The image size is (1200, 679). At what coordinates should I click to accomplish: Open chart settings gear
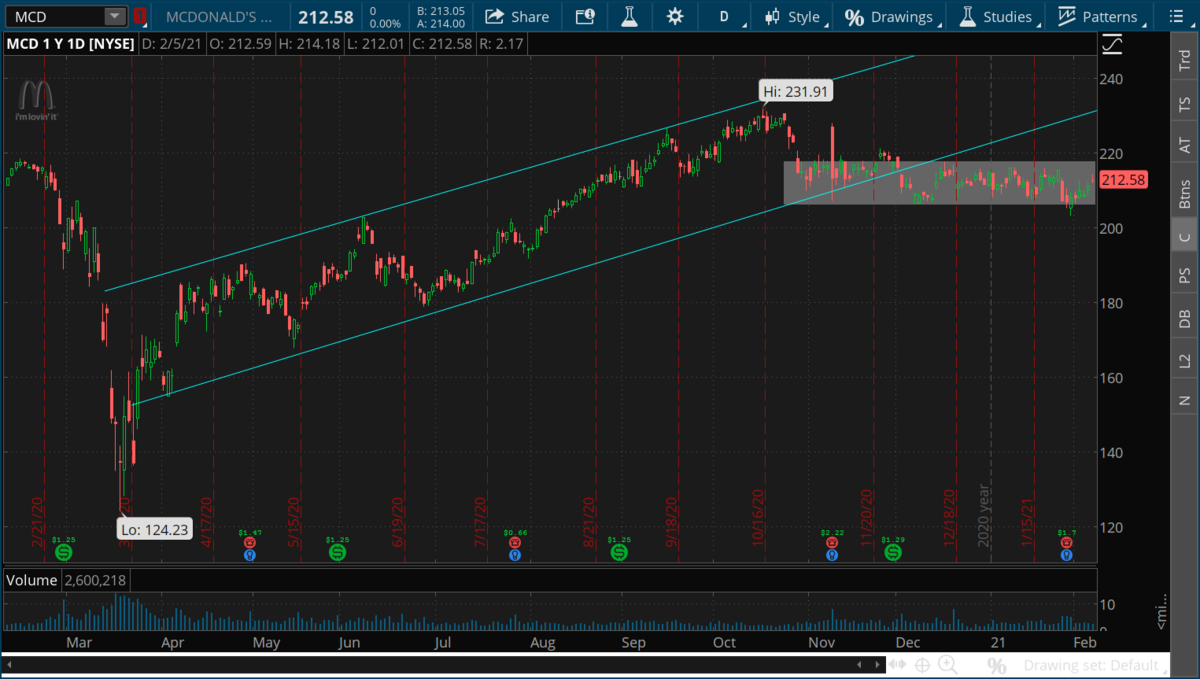pos(675,16)
